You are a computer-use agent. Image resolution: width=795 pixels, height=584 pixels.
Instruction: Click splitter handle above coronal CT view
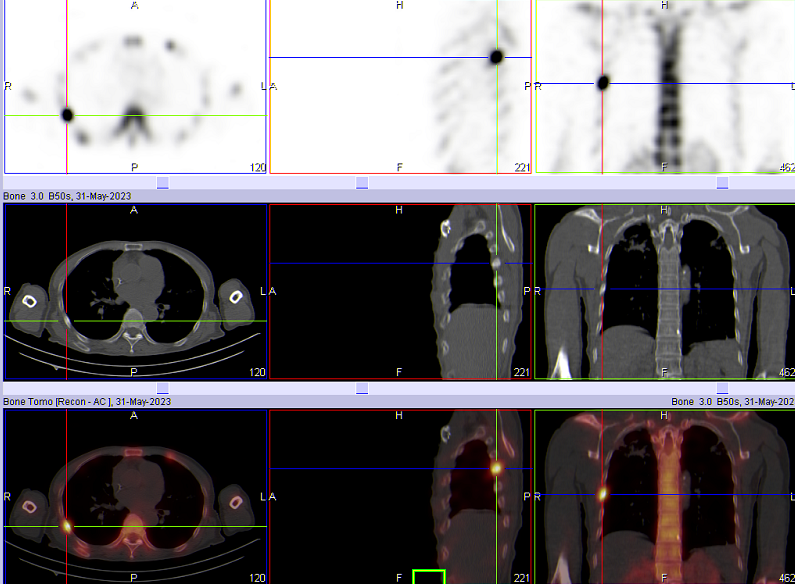[723, 183]
